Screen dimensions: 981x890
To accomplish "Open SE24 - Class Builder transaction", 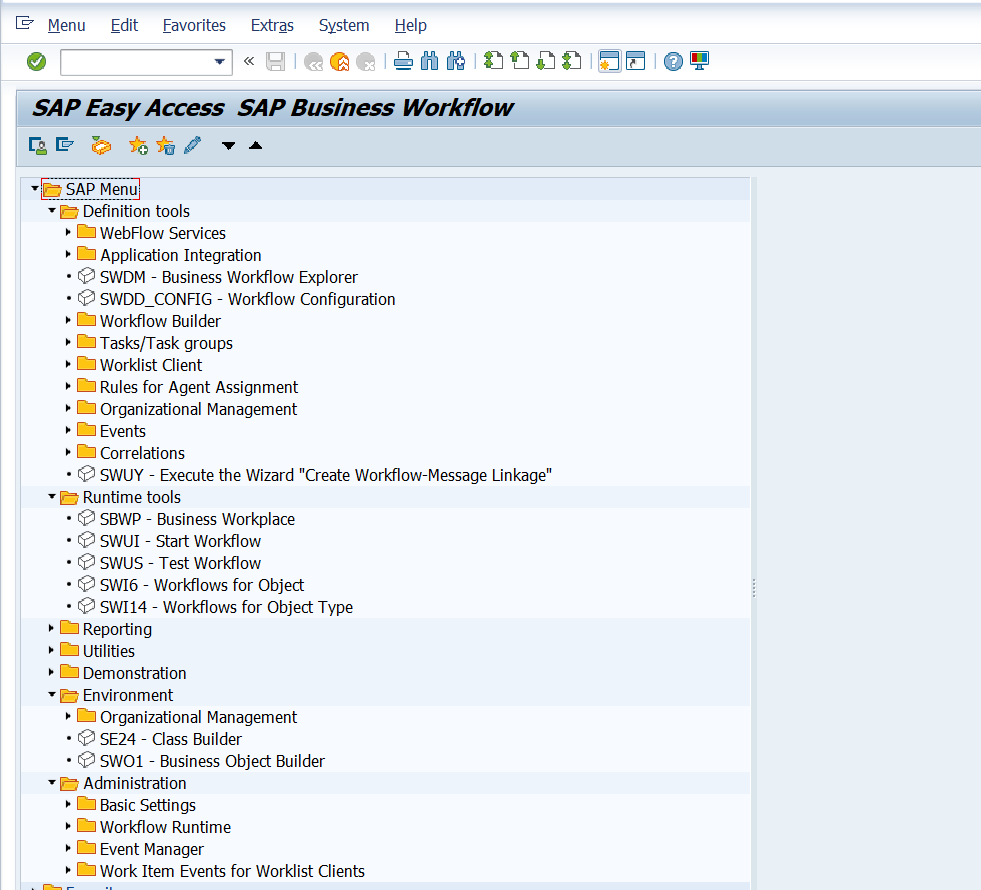I will [170, 739].
